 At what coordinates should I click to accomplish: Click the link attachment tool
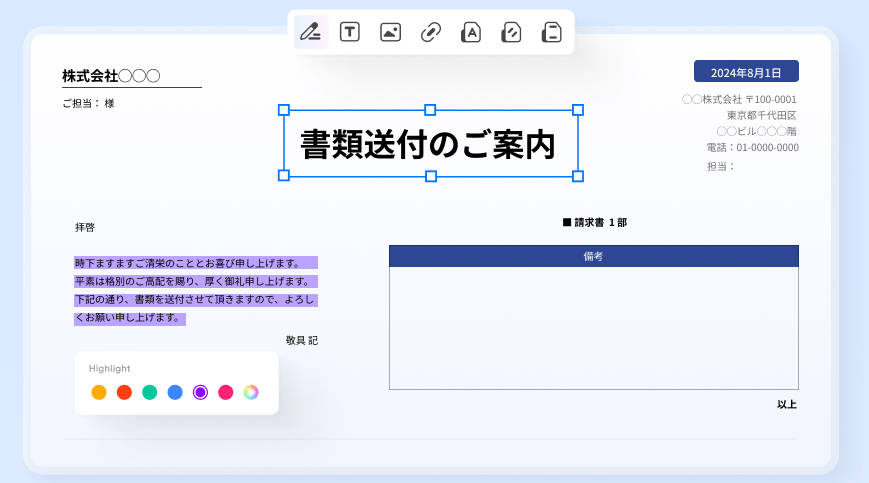pos(431,32)
